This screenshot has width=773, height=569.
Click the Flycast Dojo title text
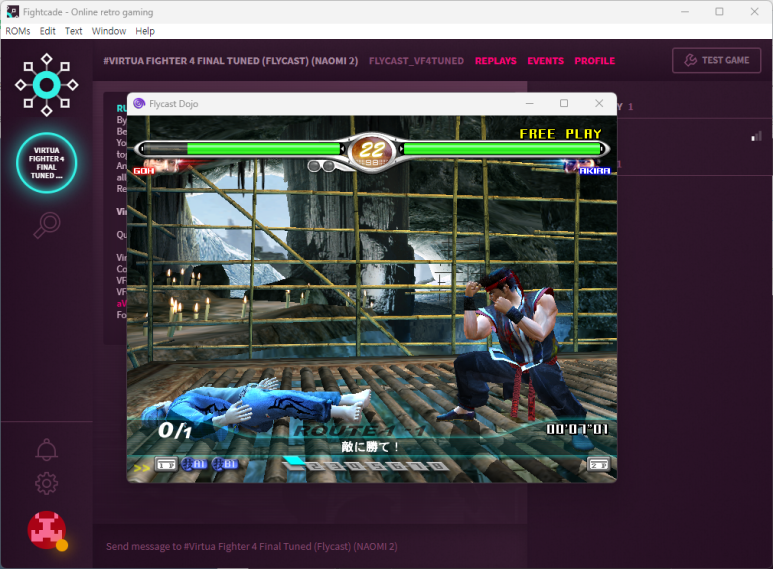tap(174, 104)
